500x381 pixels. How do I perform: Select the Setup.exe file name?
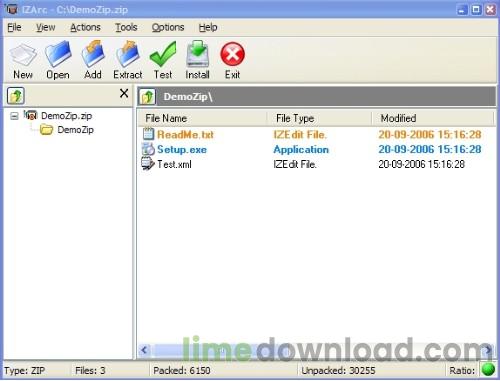[182, 149]
